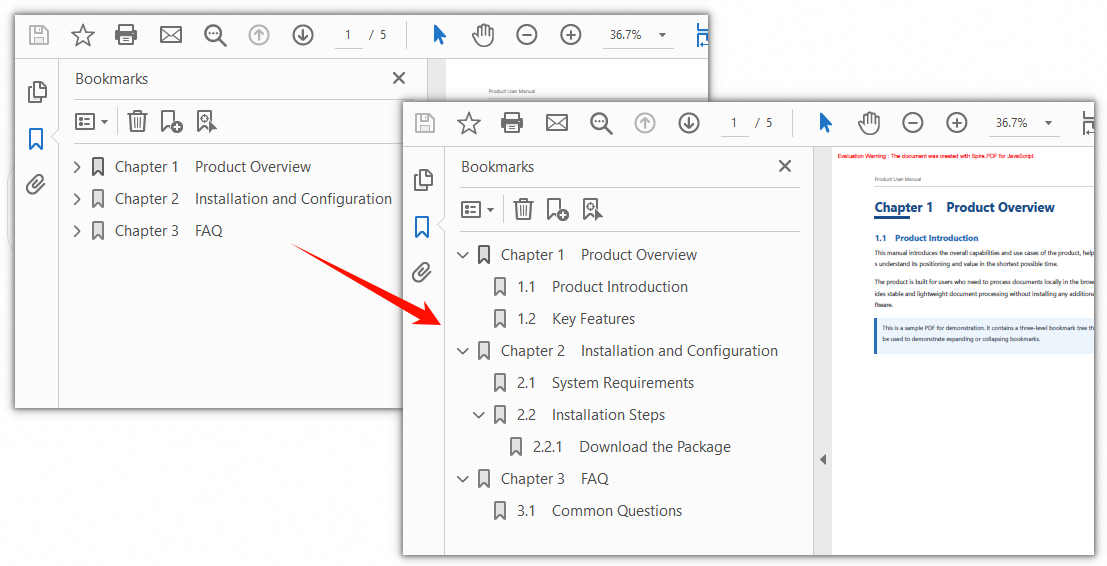This screenshot has height=566, width=1107.
Task: Select Chapter 2 Installation and Configuration in the front window
Action: click(639, 351)
